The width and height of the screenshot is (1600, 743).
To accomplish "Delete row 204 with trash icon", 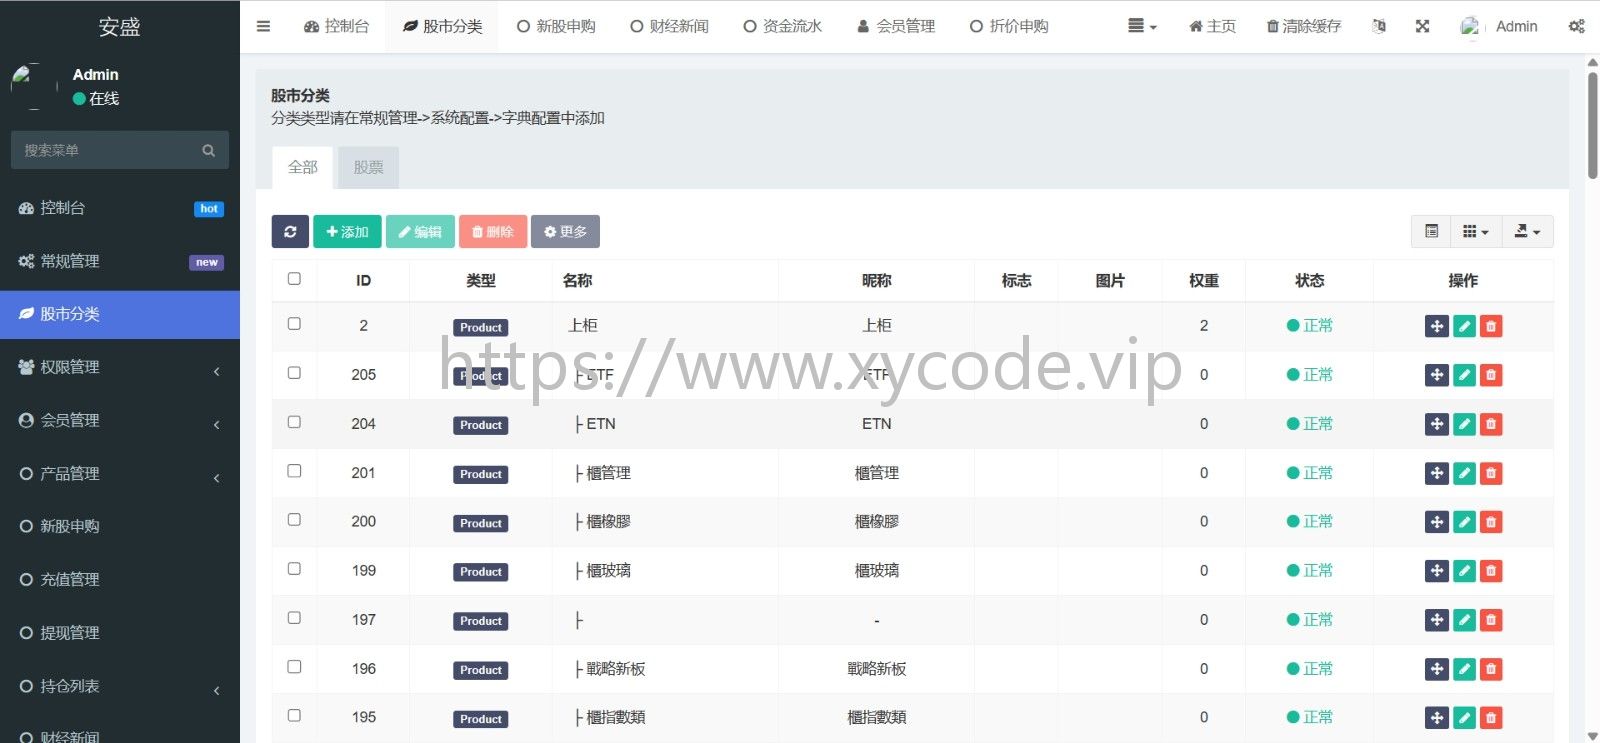I will [1491, 424].
